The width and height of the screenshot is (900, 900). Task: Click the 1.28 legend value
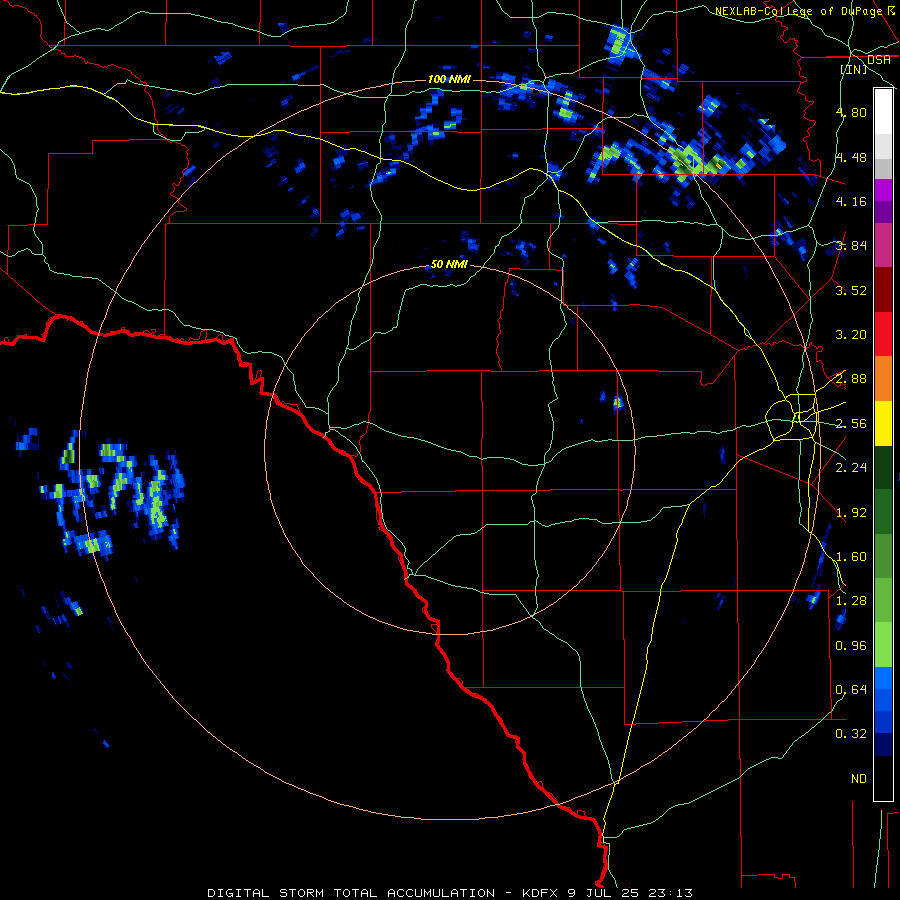(x=851, y=601)
